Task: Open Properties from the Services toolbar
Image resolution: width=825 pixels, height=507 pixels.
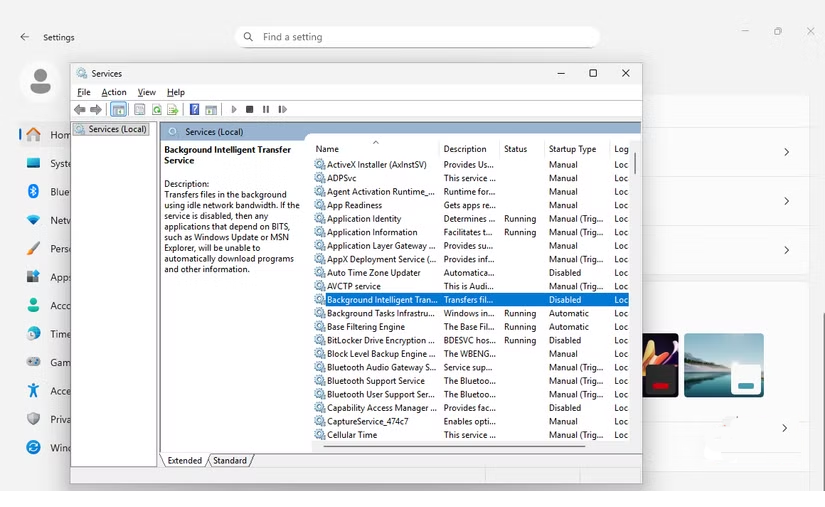Action: tap(140, 110)
